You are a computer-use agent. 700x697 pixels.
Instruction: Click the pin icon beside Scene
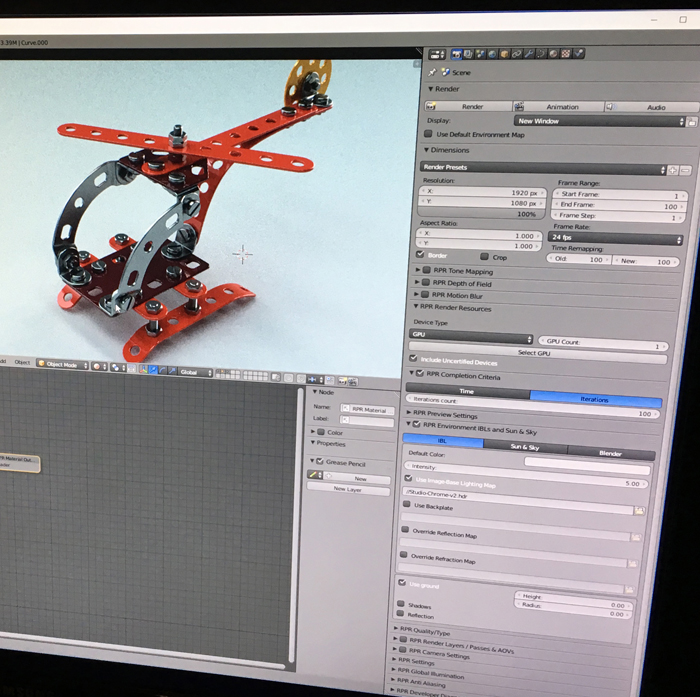pyautogui.click(x=432, y=73)
